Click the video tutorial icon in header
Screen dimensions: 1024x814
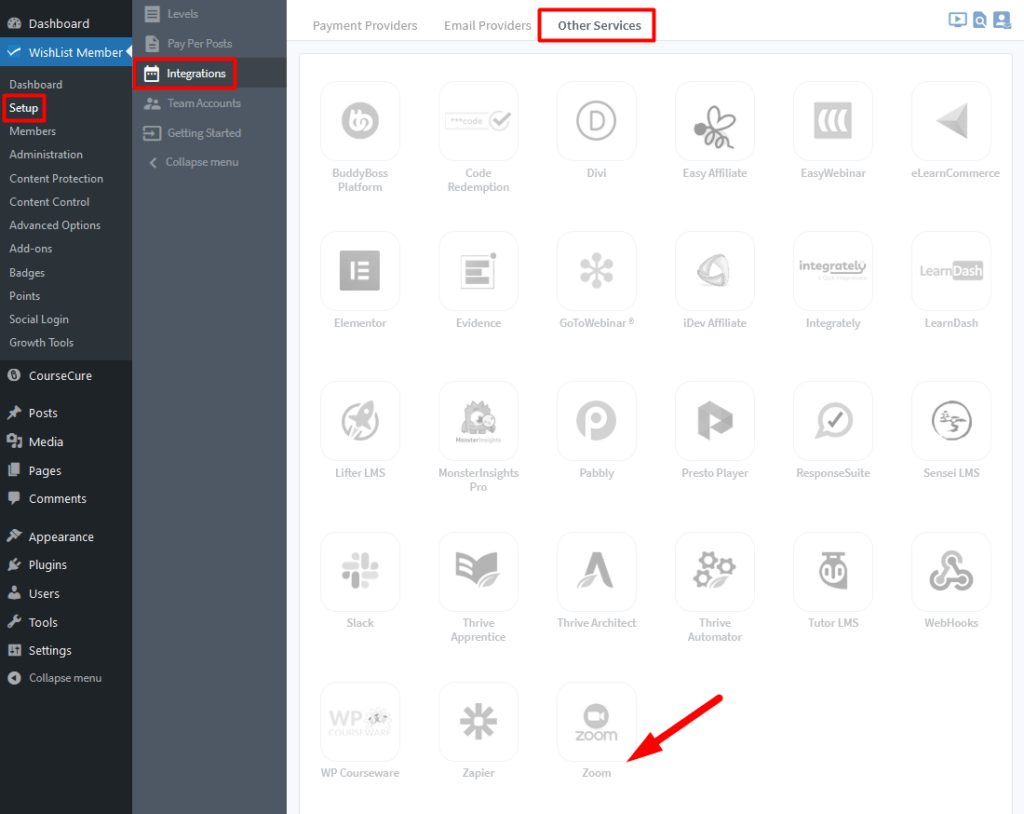point(957,20)
